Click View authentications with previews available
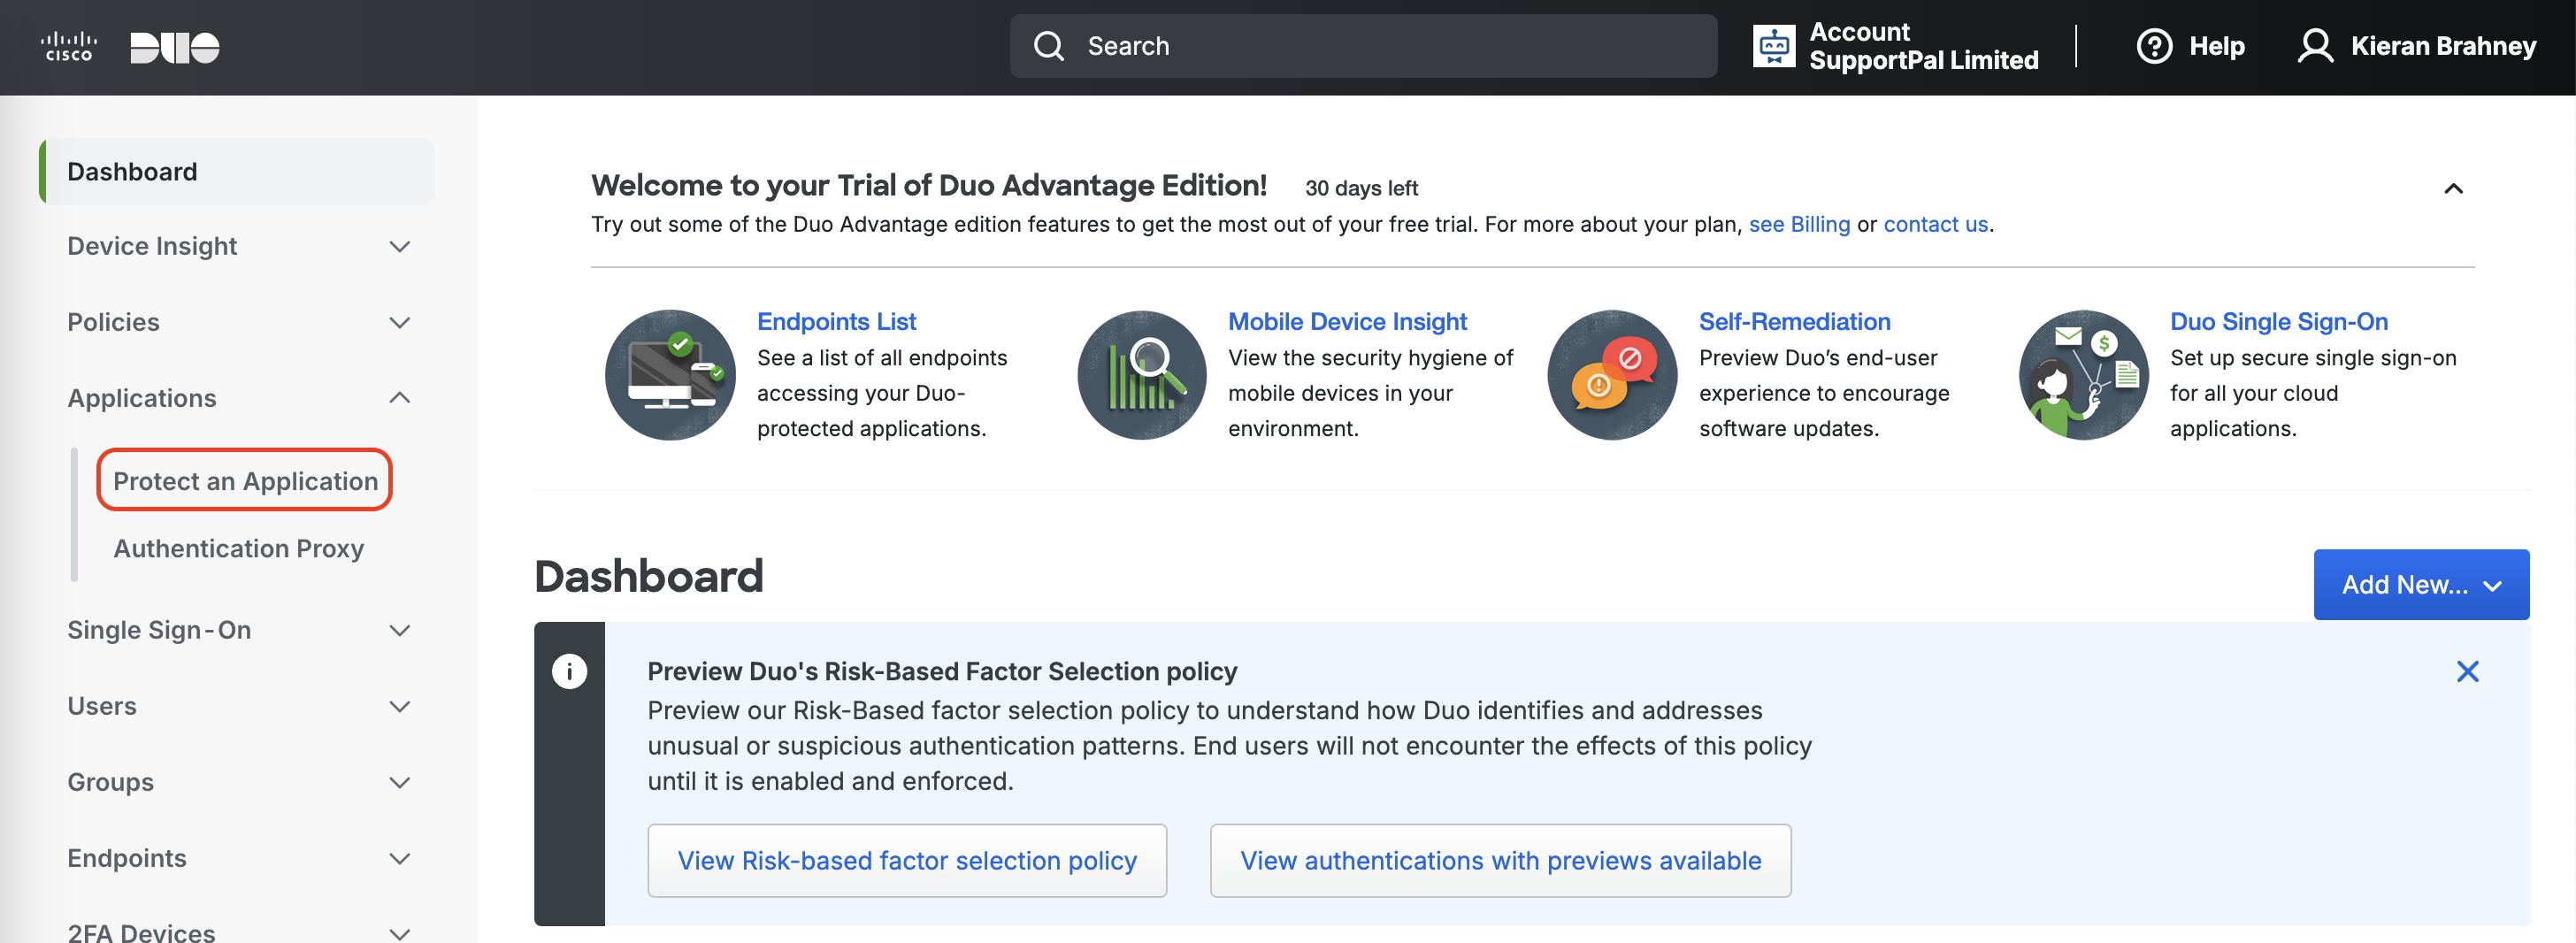The width and height of the screenshot is (2576, 943). coord(1500,860)
